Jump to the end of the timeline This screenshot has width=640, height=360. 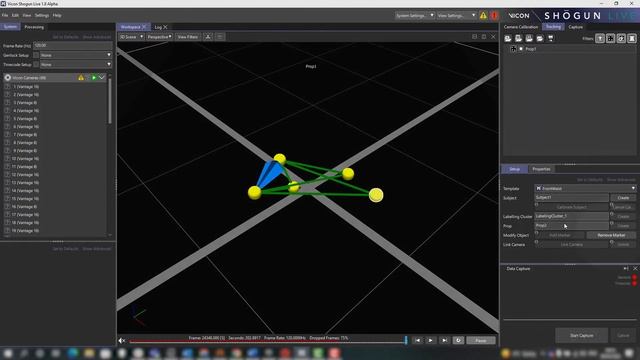pos(444,340)
